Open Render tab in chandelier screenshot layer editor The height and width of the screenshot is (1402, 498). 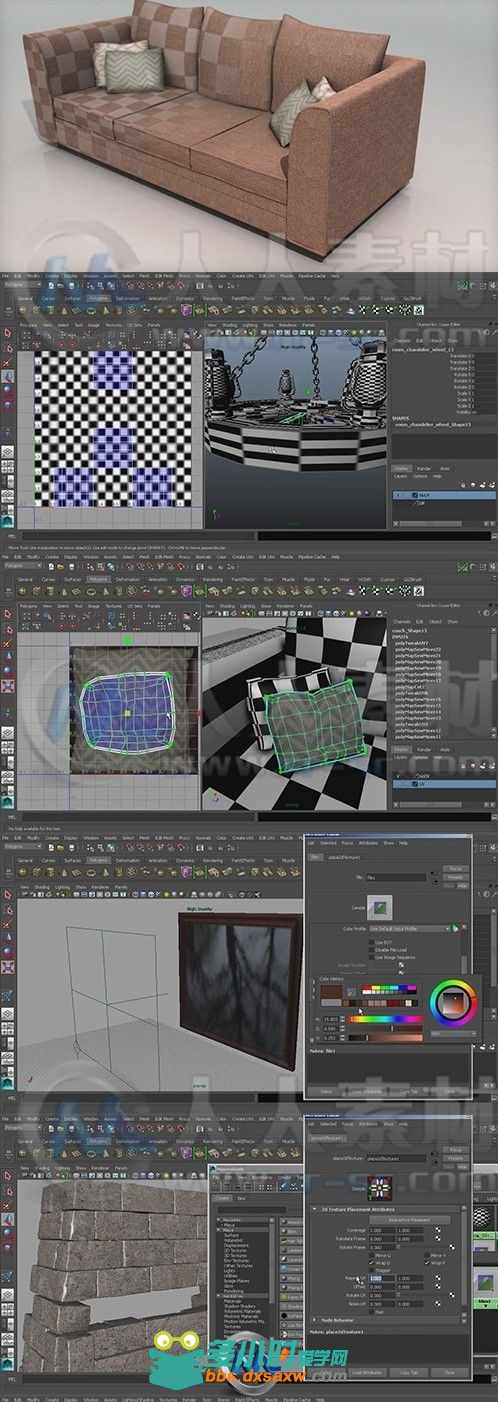coord(424,468)
